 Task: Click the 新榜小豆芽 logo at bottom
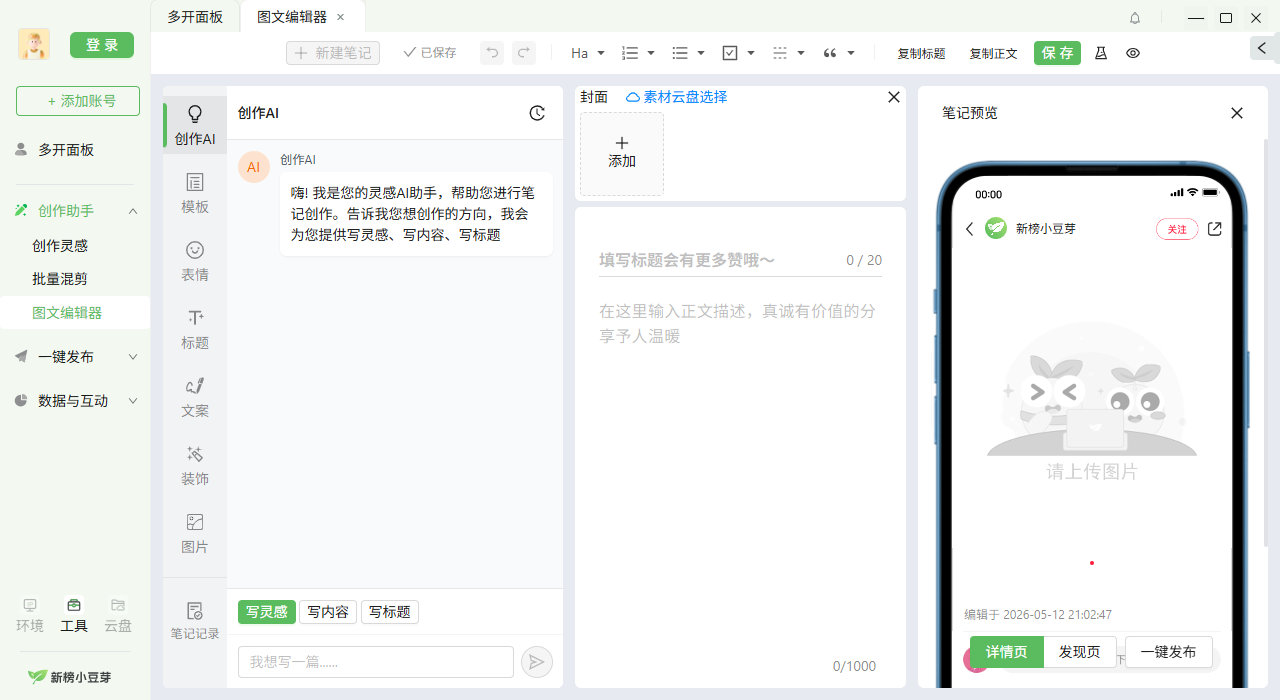tap(70, 677)
